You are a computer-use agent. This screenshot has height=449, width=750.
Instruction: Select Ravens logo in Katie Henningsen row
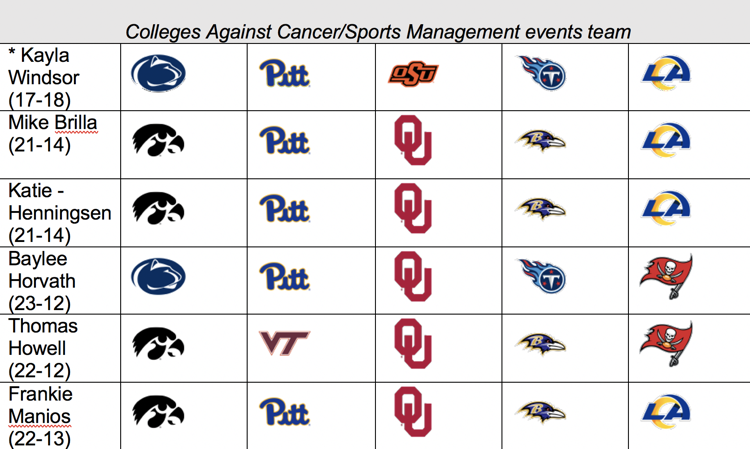pyautogui.click(x=541, y=209)
